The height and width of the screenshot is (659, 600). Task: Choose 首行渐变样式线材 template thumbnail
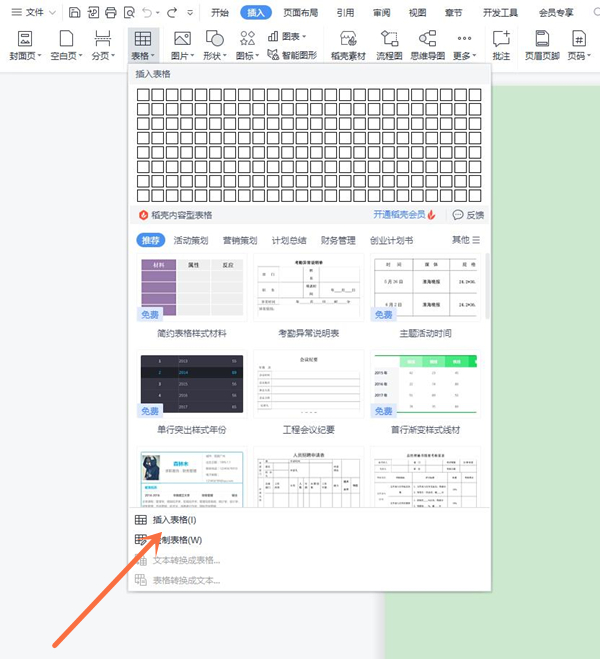[x=425, y=384]
